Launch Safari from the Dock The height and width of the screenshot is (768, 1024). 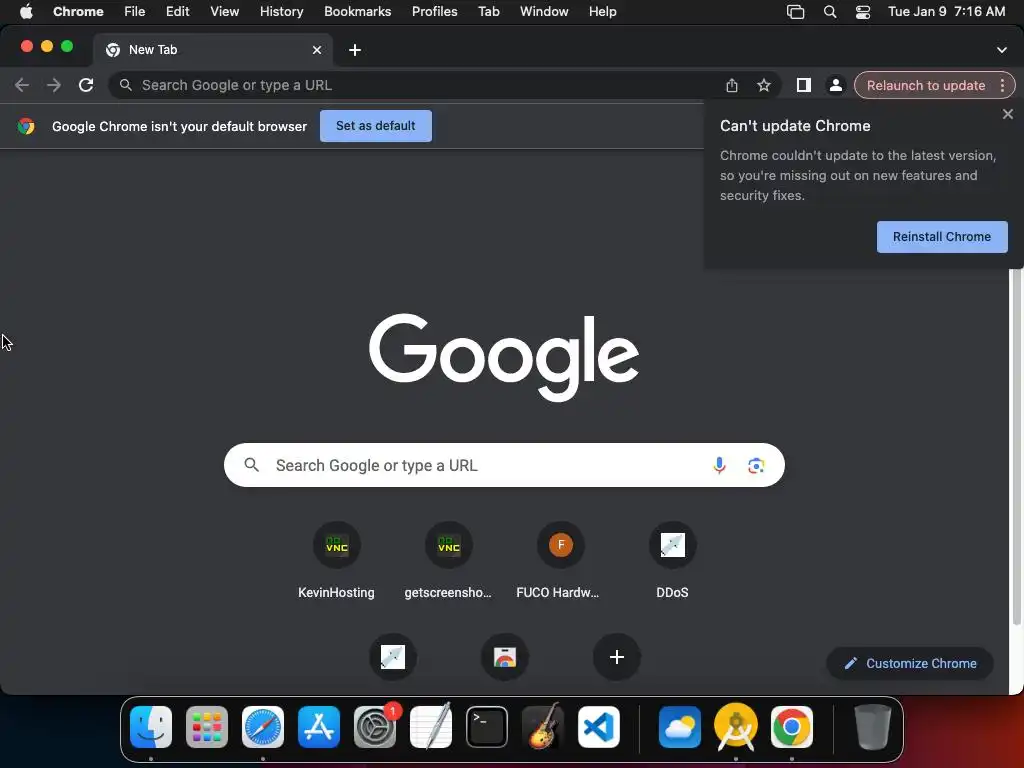click(x=263, y=727)
